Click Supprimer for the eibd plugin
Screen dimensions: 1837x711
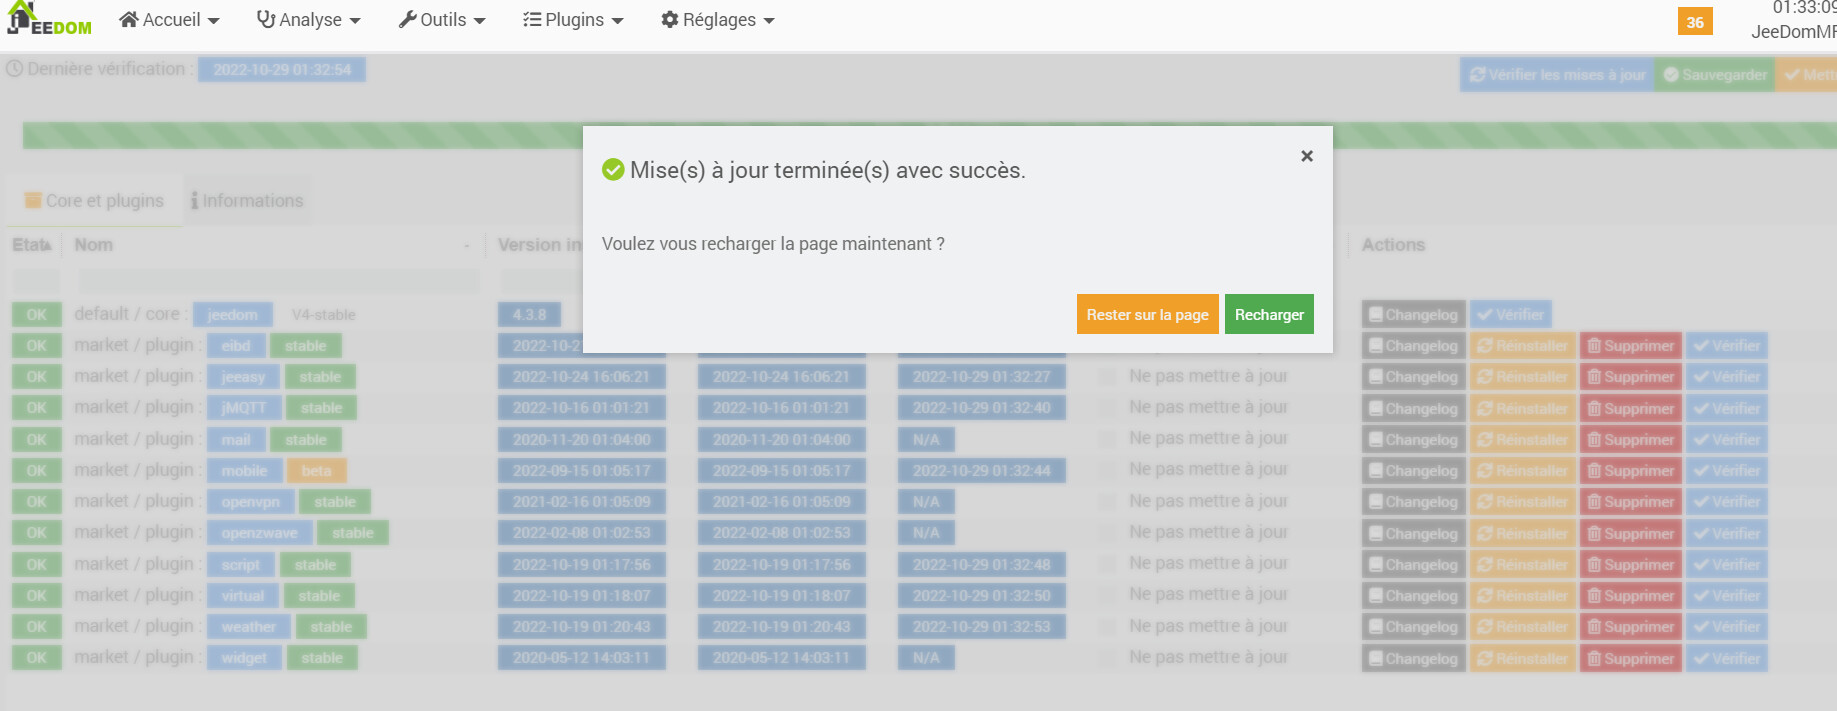1631,346
